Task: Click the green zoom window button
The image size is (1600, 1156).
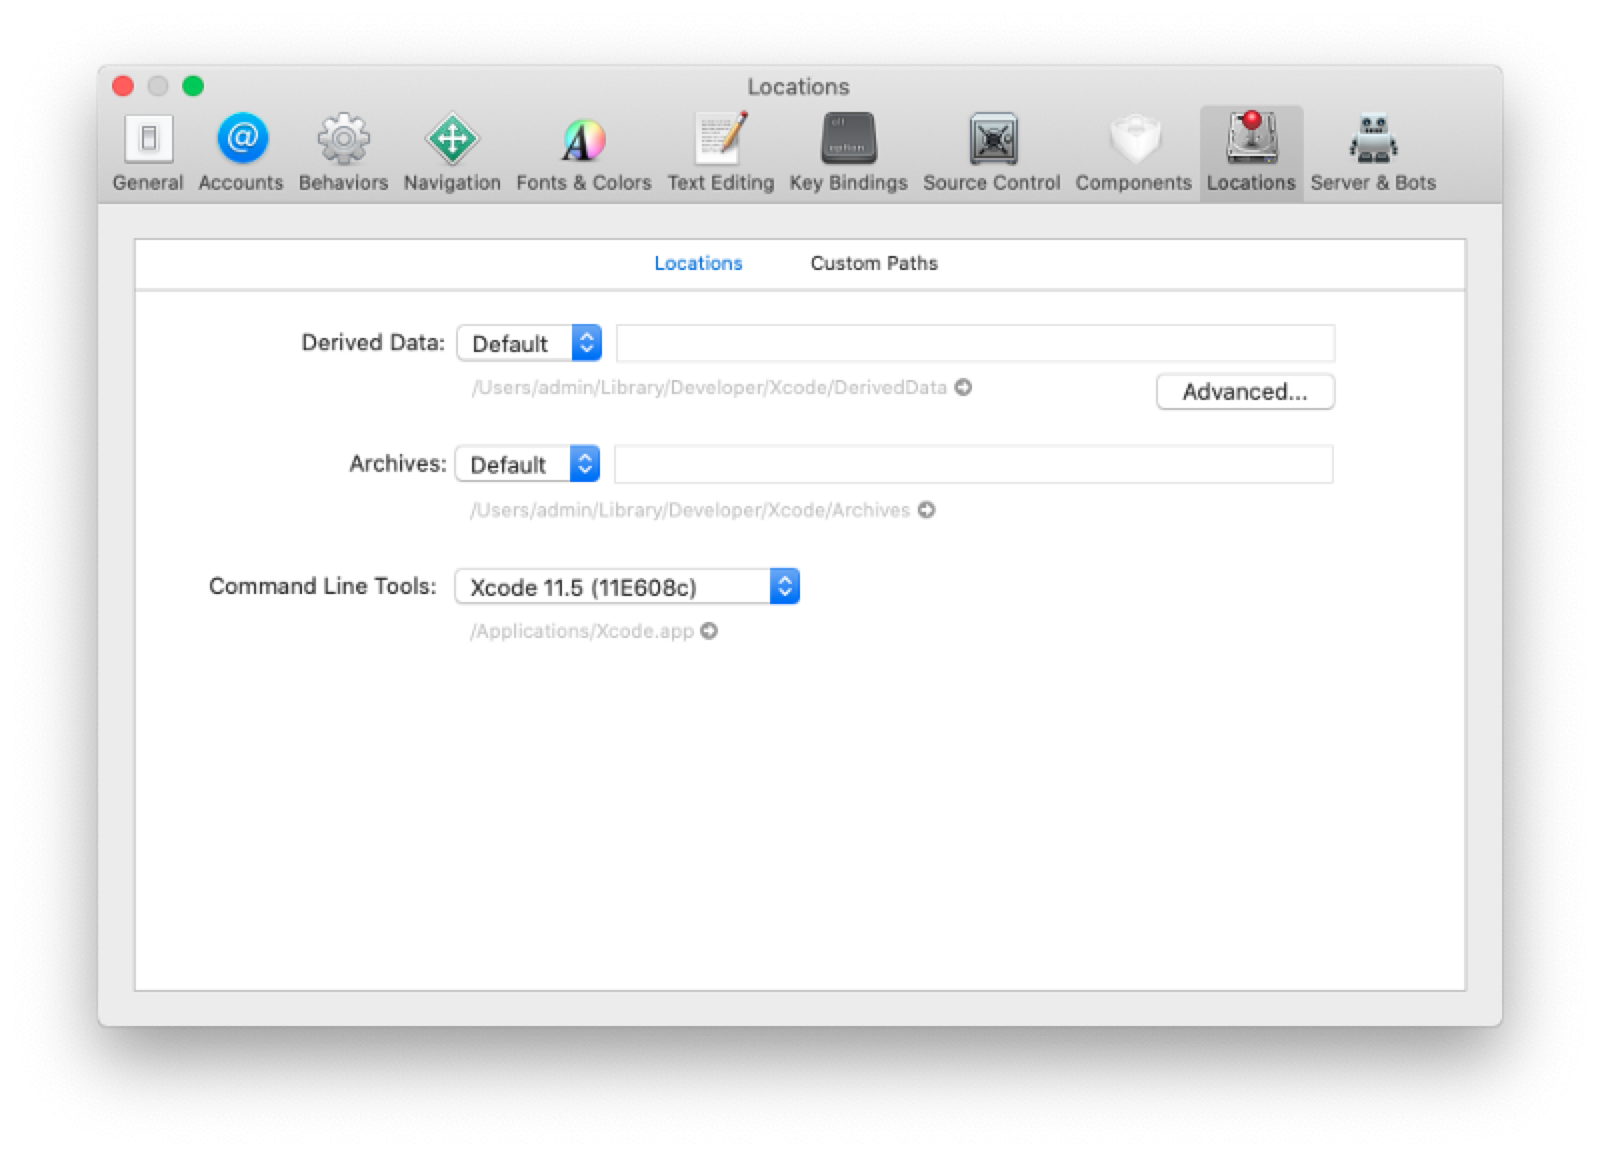Action: point(193,86)
